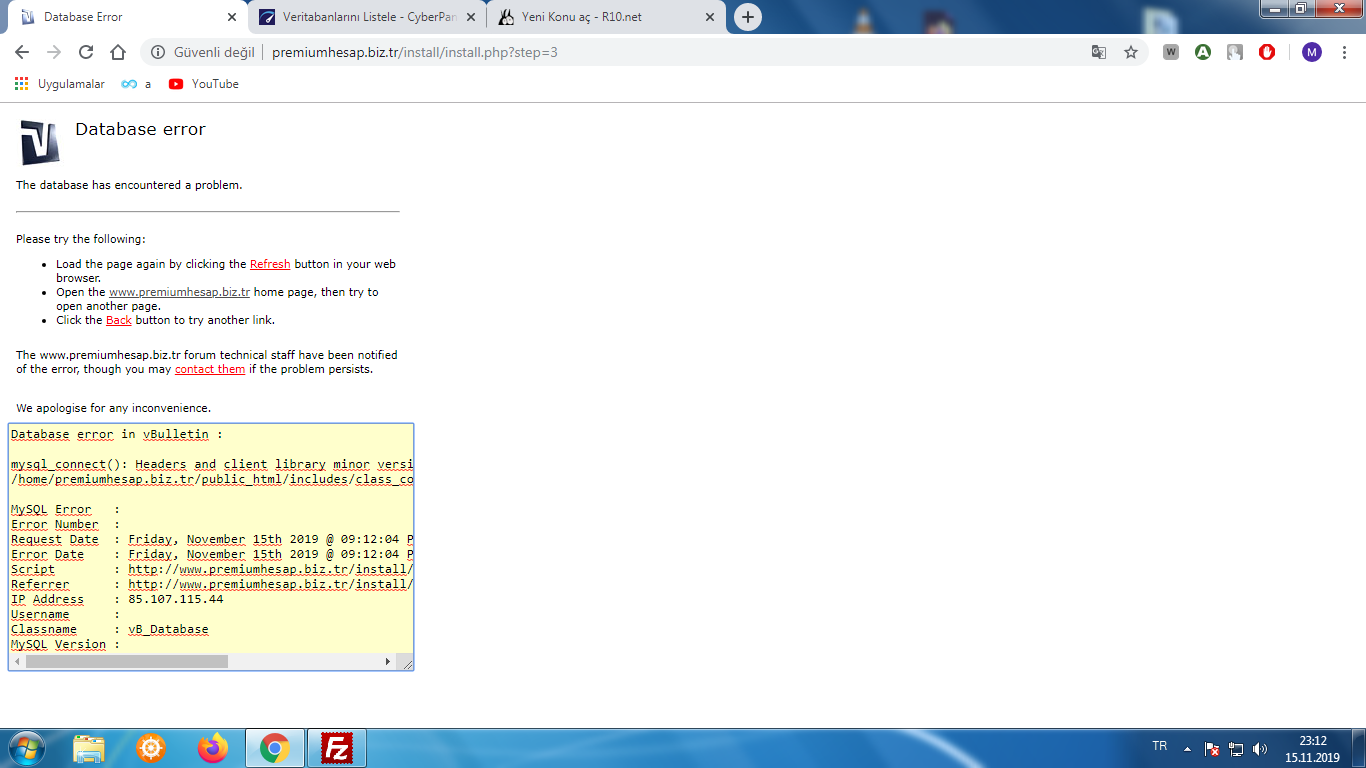
Task: Click the IP address 85.107.115.44
Action: click(x=176, y=599)
